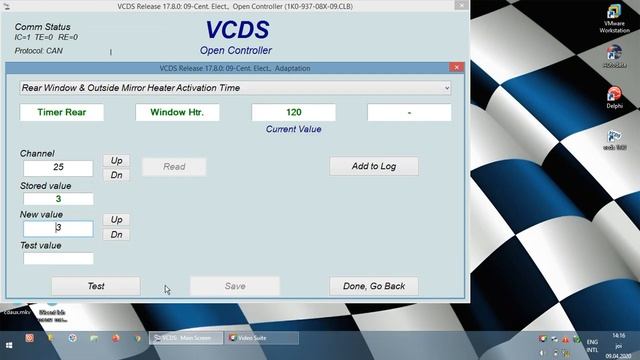Open the desktop shortcut below VMware Workstation
Image resolution: width=640 pixels, height=360 pixels.
click(614, 57)
